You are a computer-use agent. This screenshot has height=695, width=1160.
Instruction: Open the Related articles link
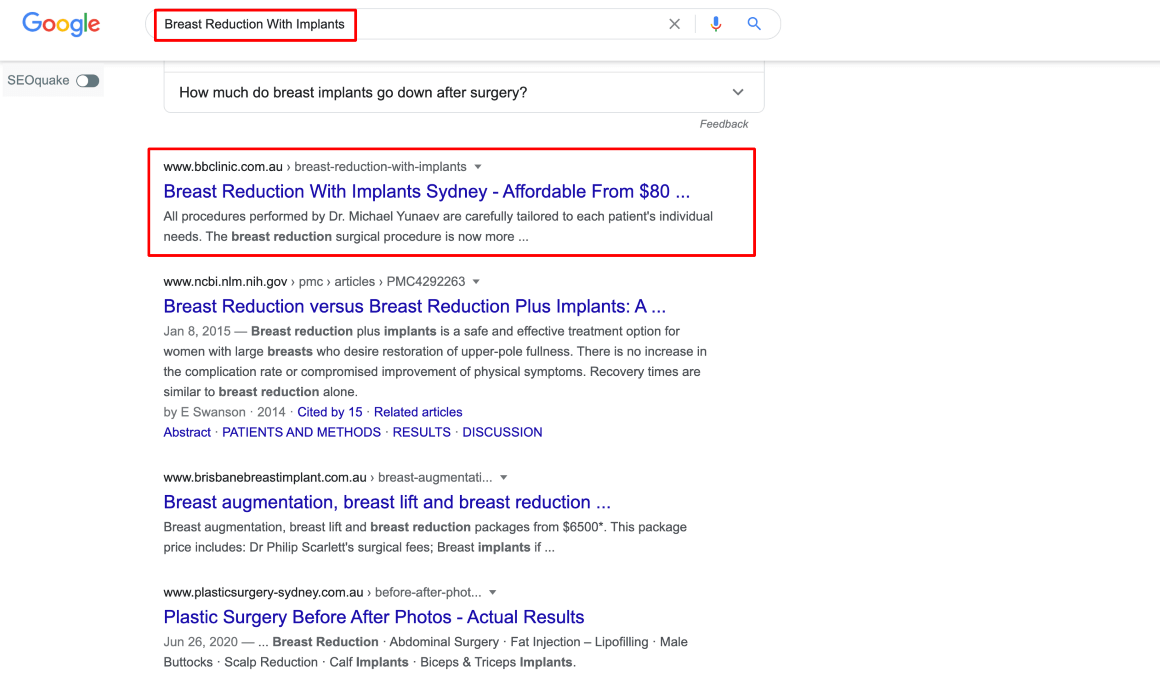[x=418, y=412]
